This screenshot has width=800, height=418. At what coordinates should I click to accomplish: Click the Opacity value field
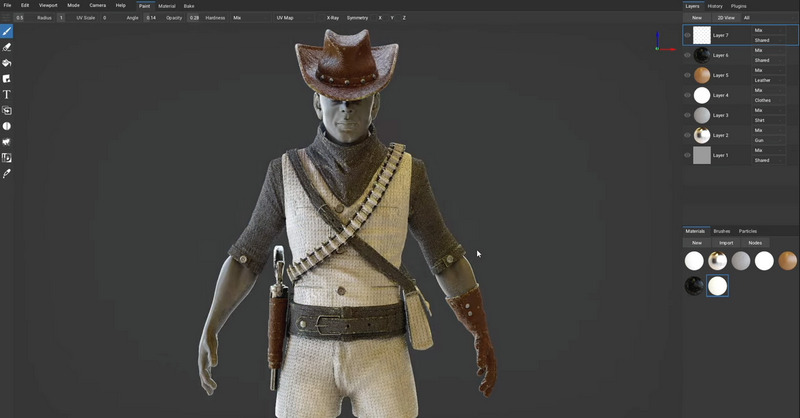[x=194, y=17]
